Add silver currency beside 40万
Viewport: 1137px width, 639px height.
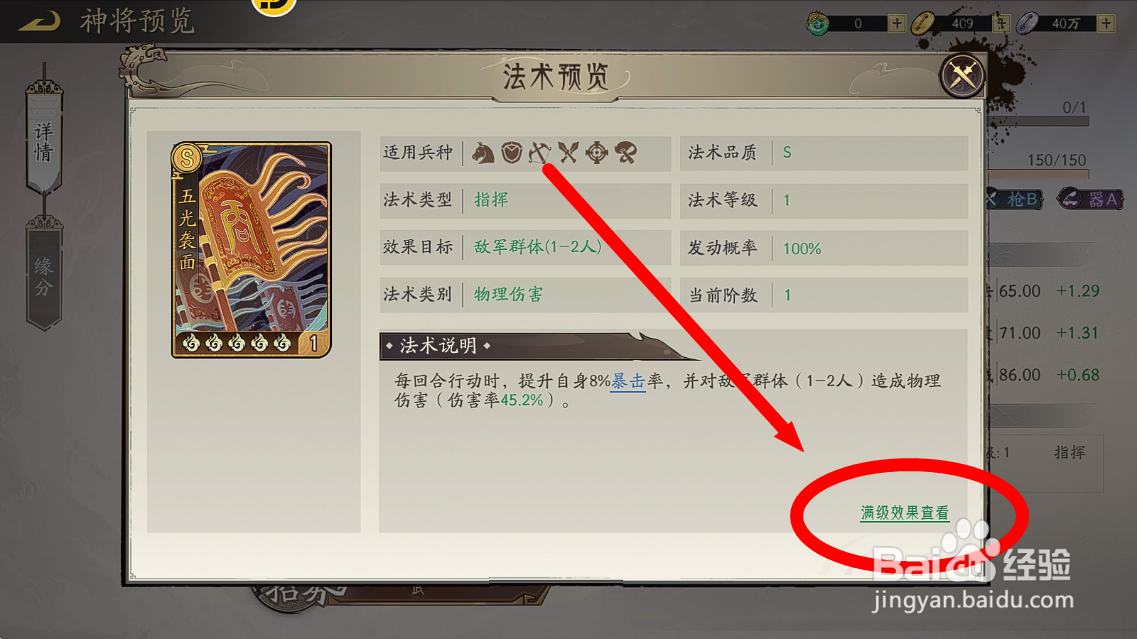[x=1106, y=23]
